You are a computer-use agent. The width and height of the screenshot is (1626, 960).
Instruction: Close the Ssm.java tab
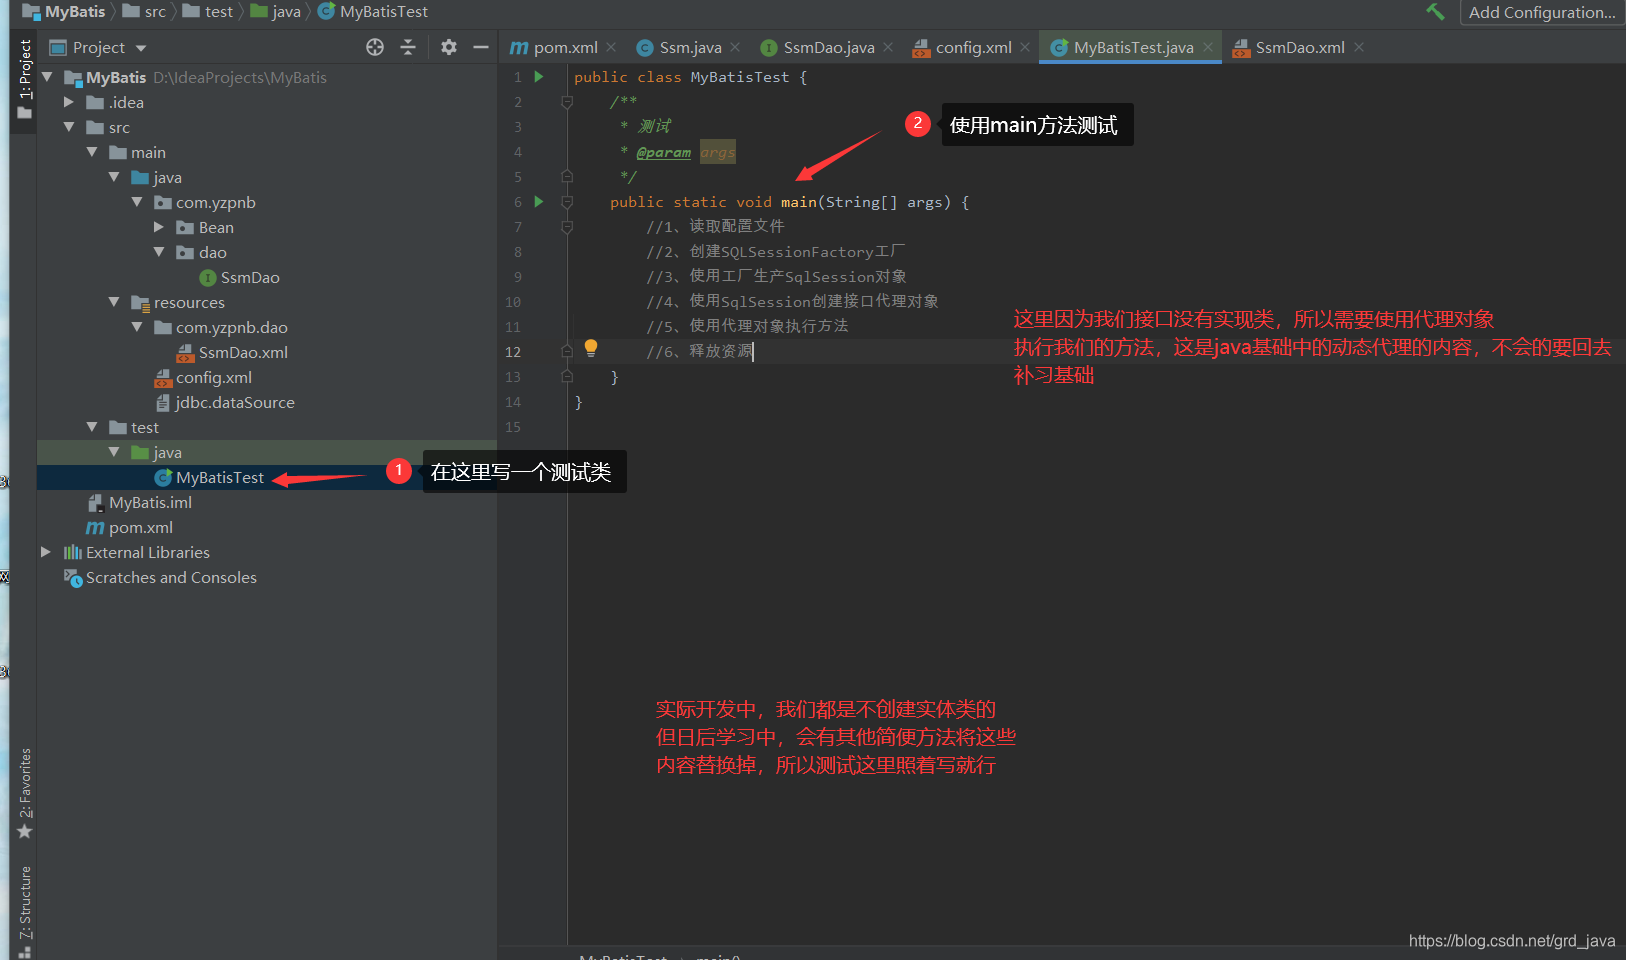pos(735,47)
